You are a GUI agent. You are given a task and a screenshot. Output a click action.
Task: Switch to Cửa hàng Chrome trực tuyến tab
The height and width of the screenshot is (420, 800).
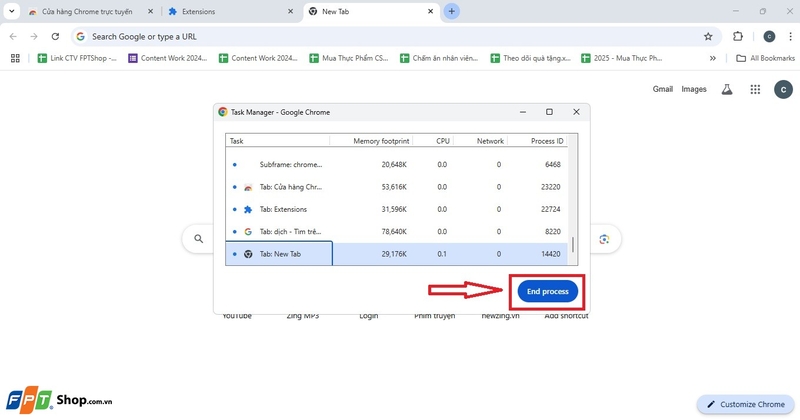[x=87, y=11]
